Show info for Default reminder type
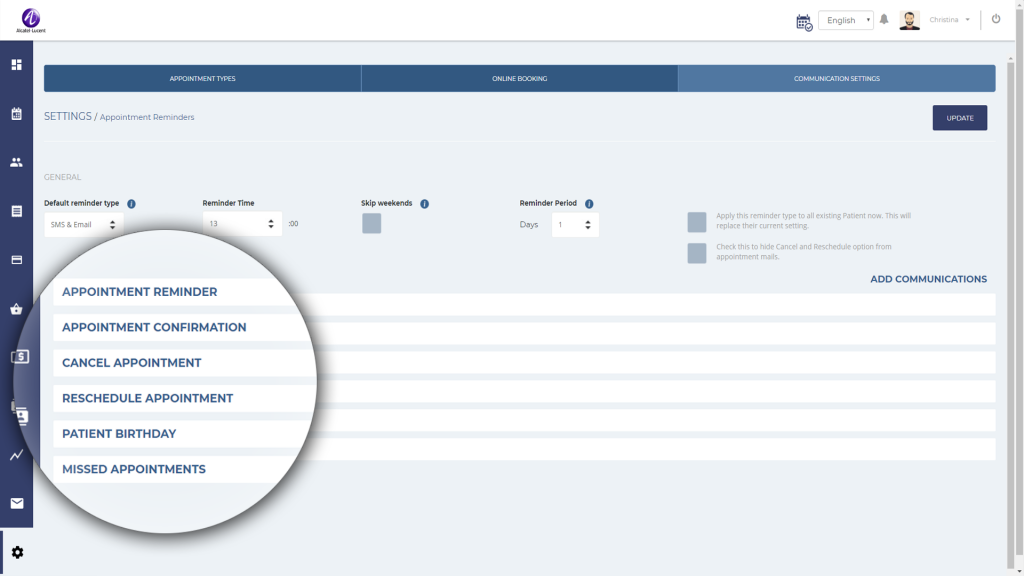 (131, 204)
